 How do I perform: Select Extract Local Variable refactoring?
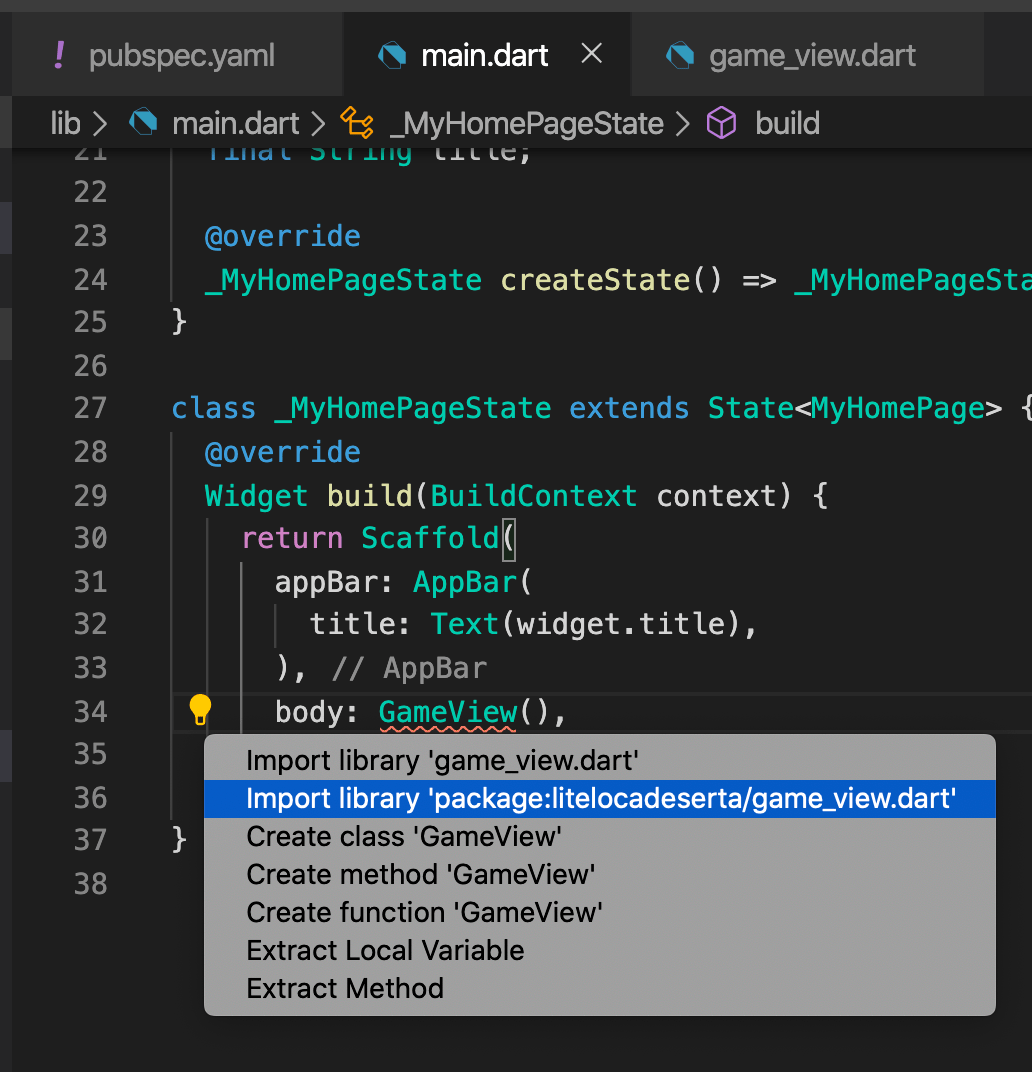(385, 951)
